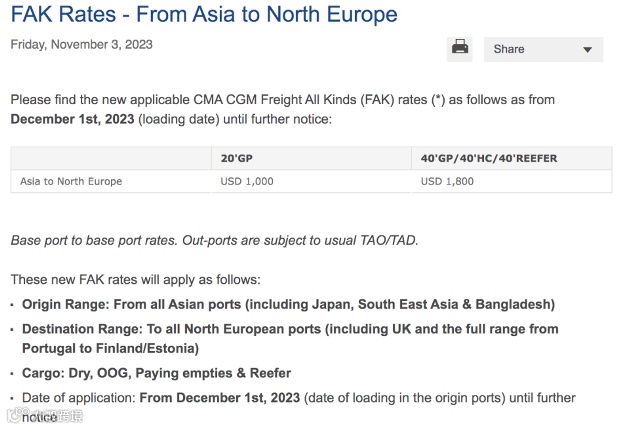Screen dimensions: 622x429
Task: Click the 'Please find the new applicable' paragraph
Action: click(282, 100)
